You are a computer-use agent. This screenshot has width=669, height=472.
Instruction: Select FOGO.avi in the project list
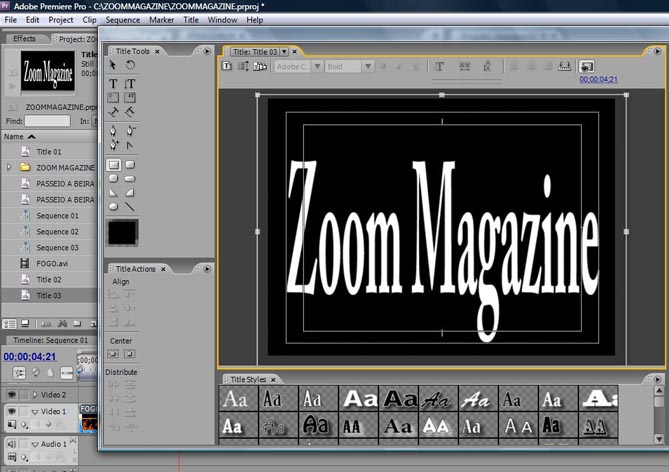pyautogui.click(x=53, y=264)
